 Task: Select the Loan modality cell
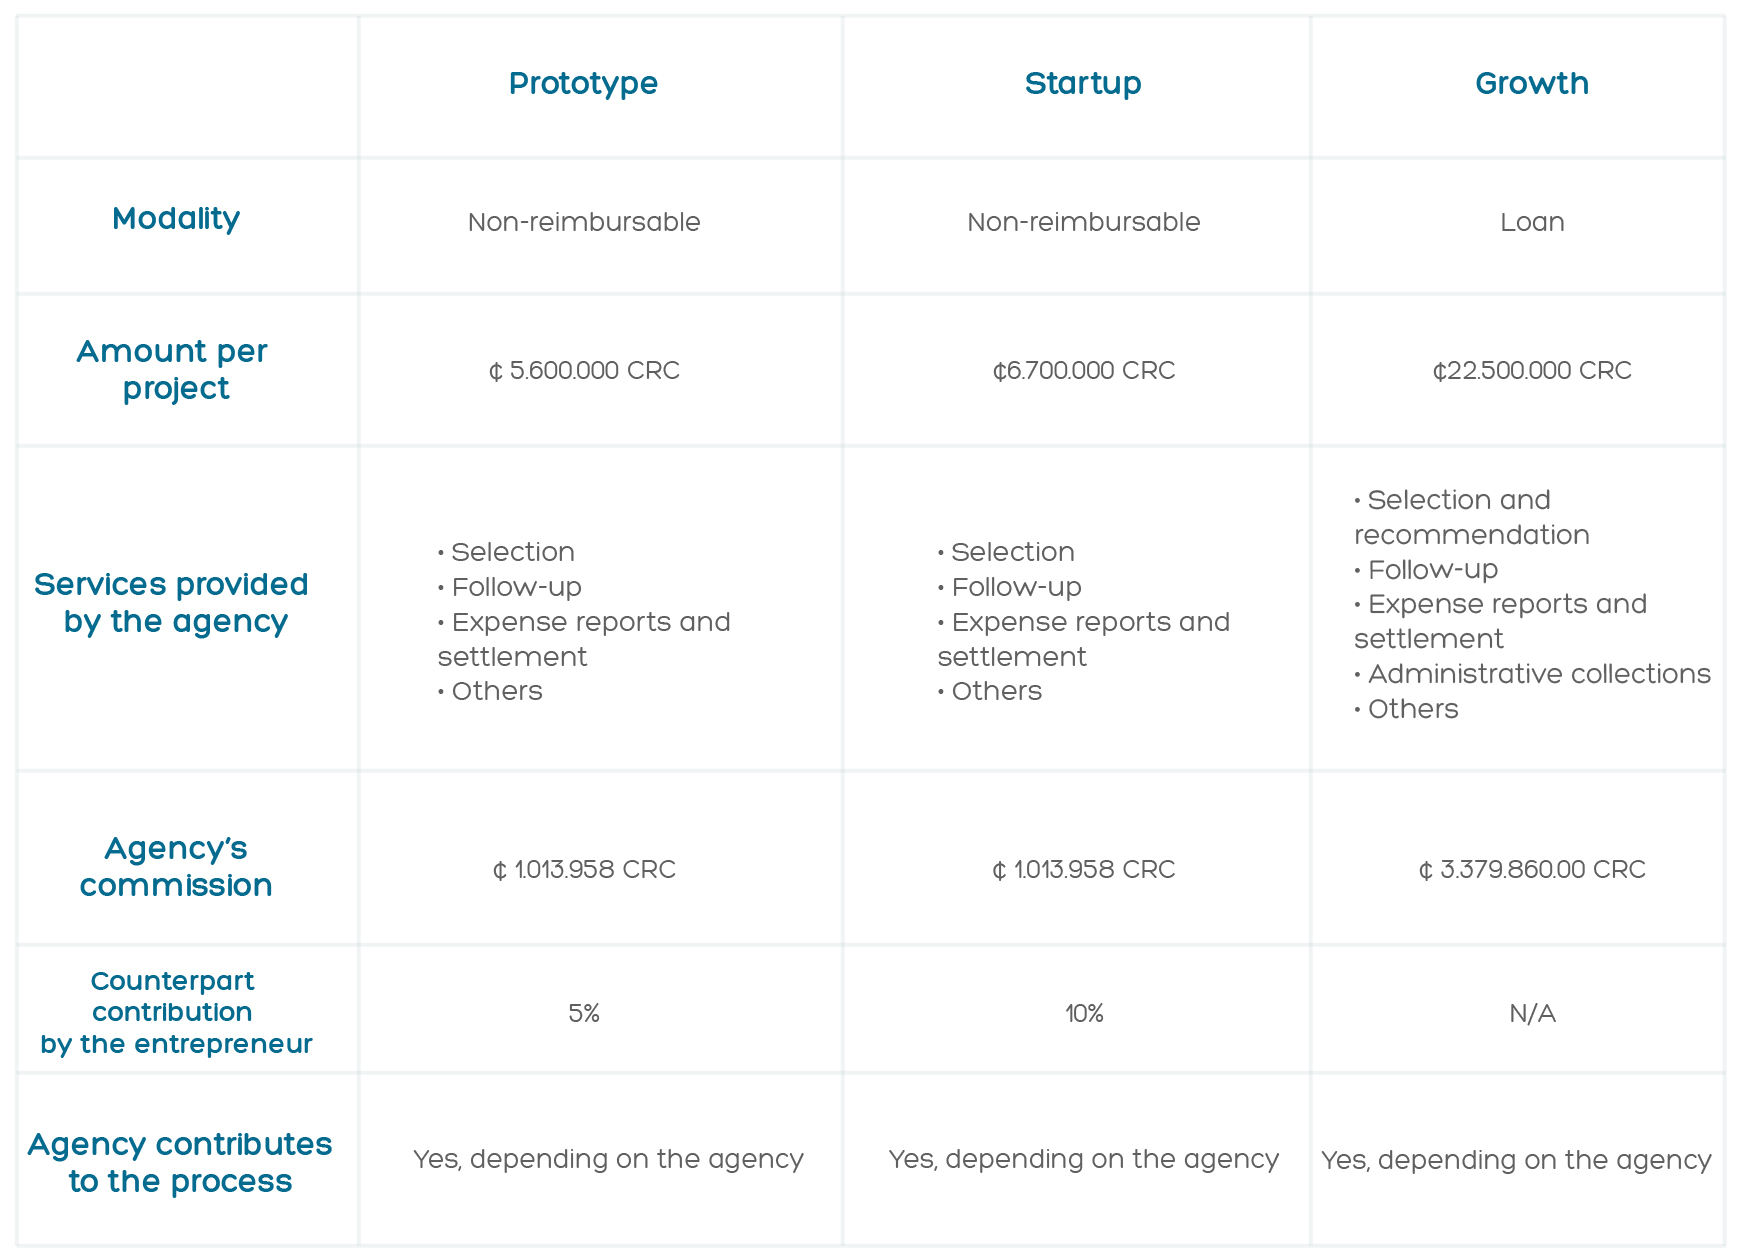pyautogui.click(x=1532, y=222)
